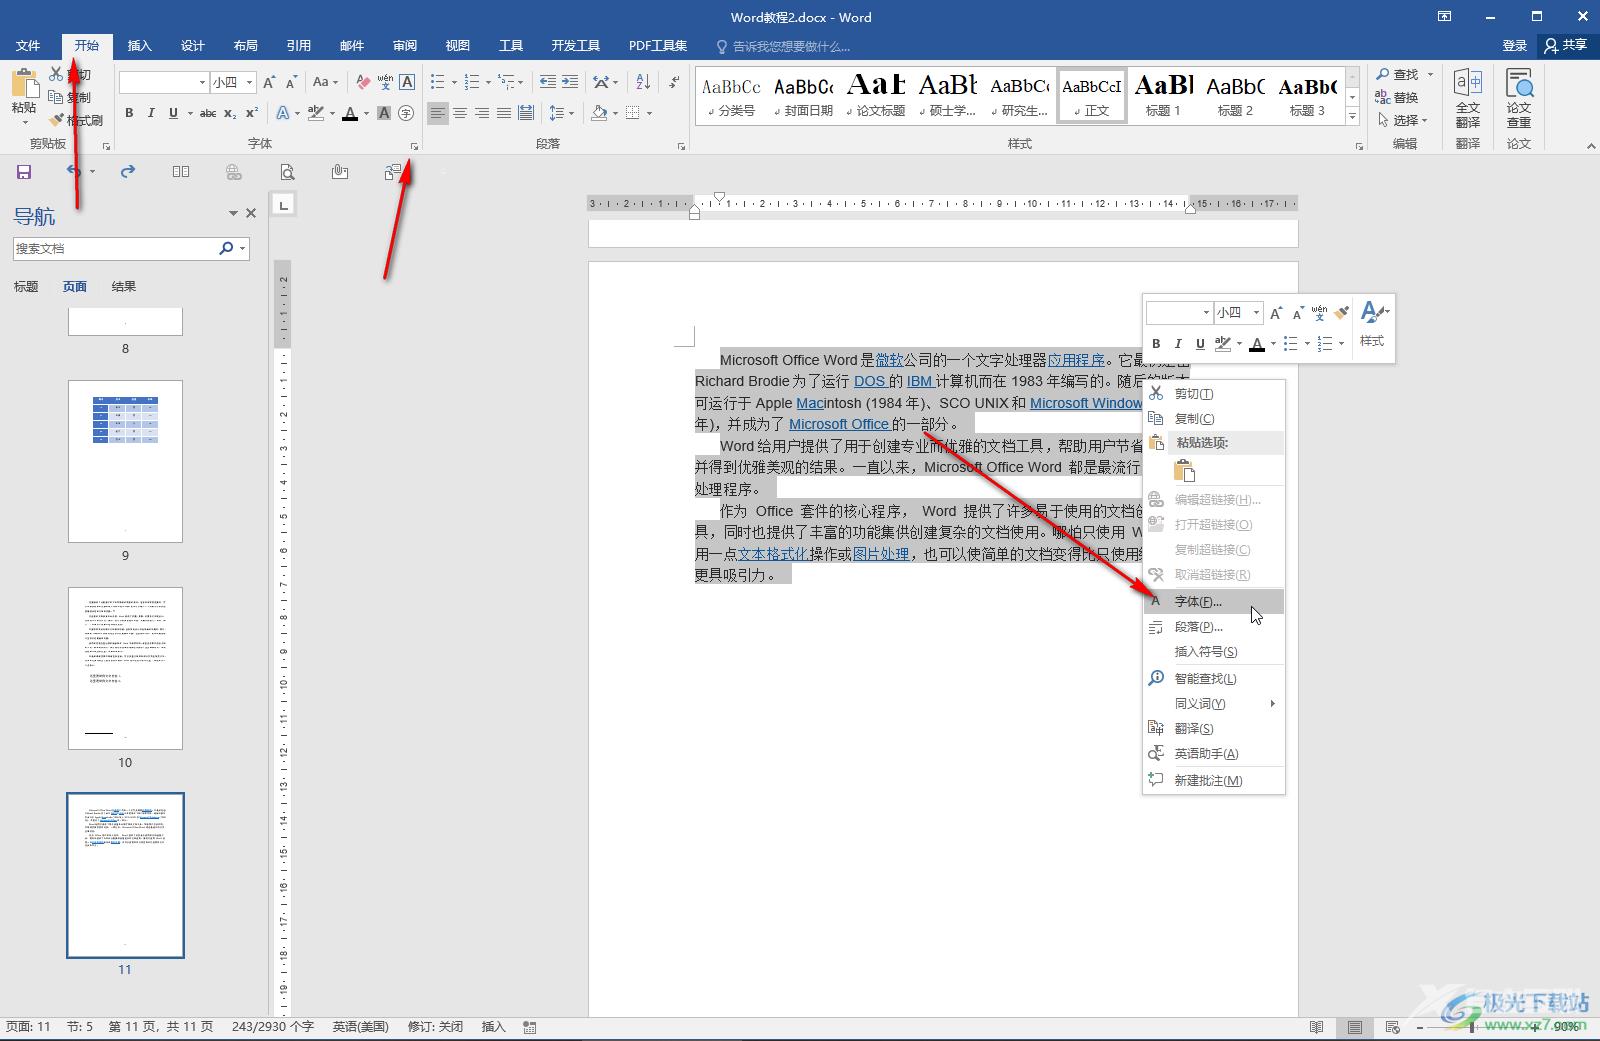Click the Share button
The image size is (1600, 1041).
click(1566, 45)
